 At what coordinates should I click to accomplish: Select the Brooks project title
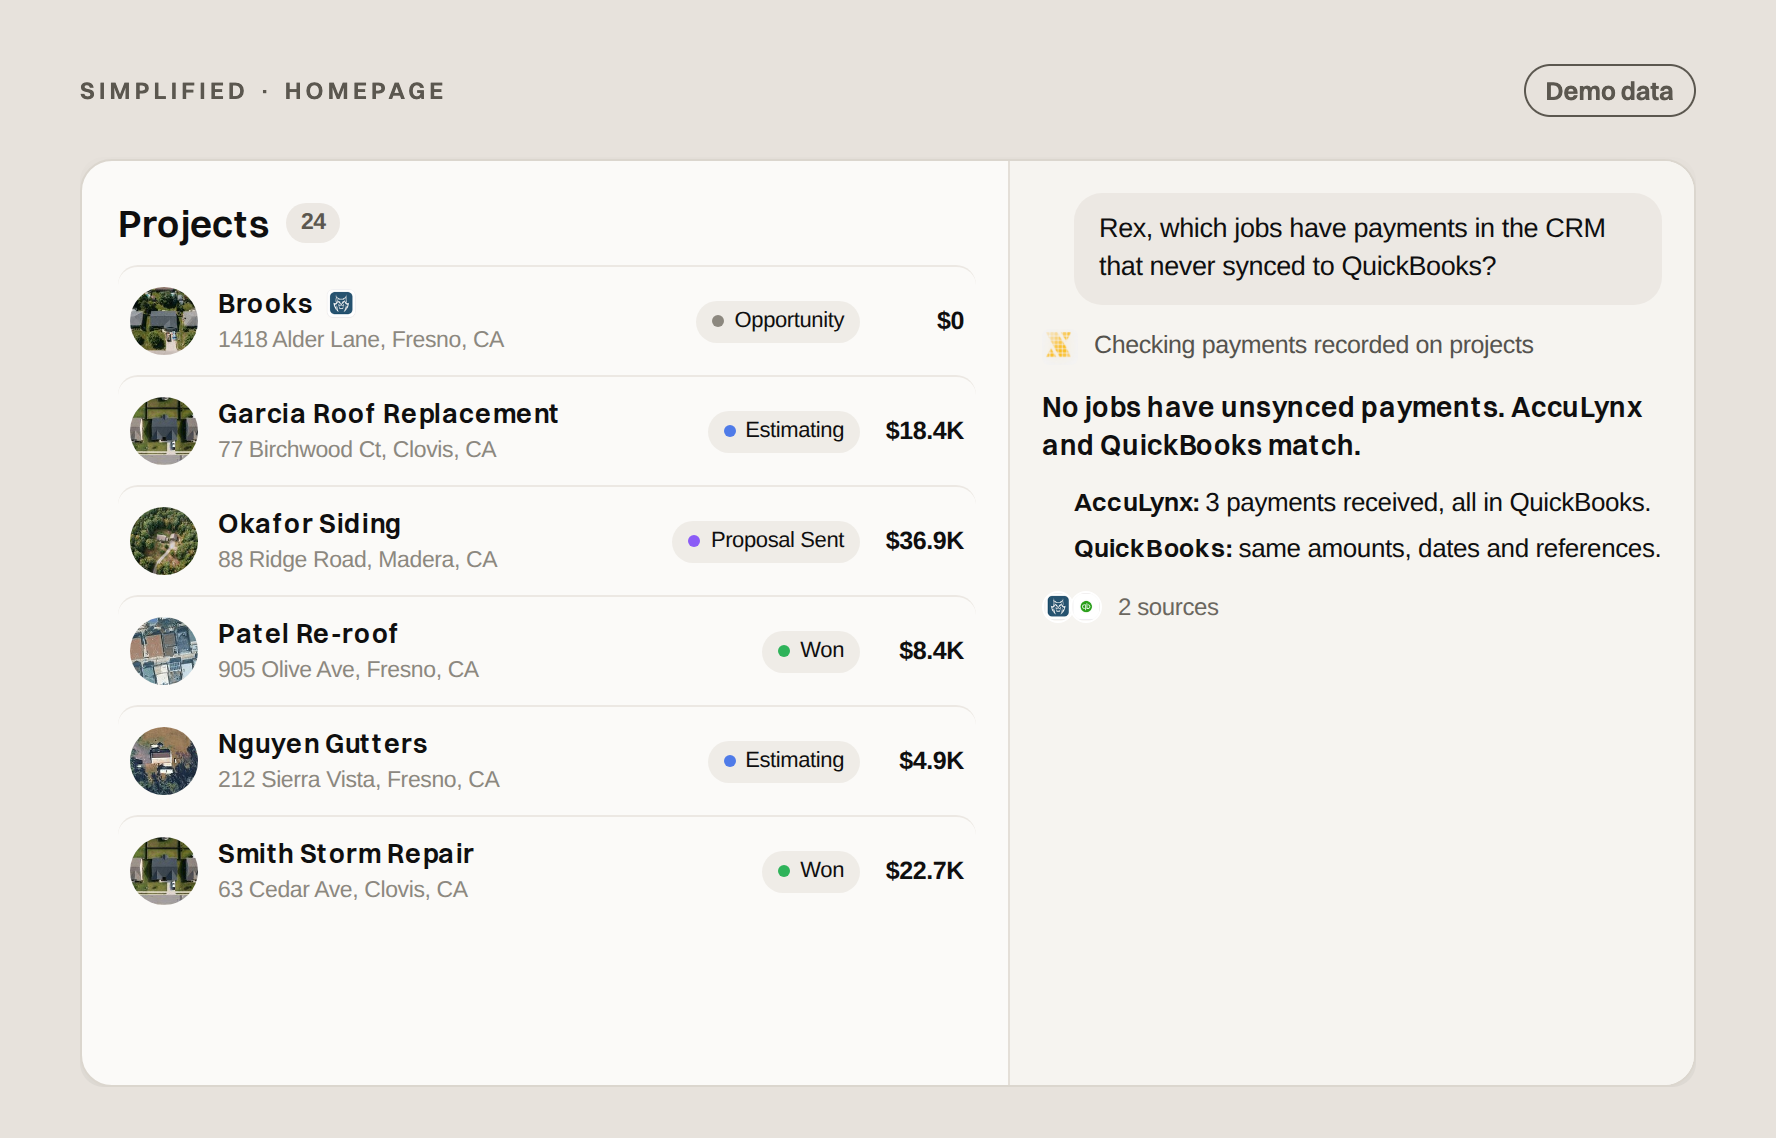click(265, 303)
